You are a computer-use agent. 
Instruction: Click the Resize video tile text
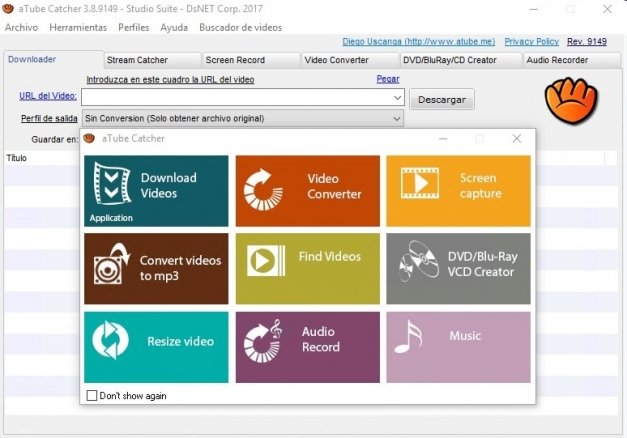(x=180, y=341)
